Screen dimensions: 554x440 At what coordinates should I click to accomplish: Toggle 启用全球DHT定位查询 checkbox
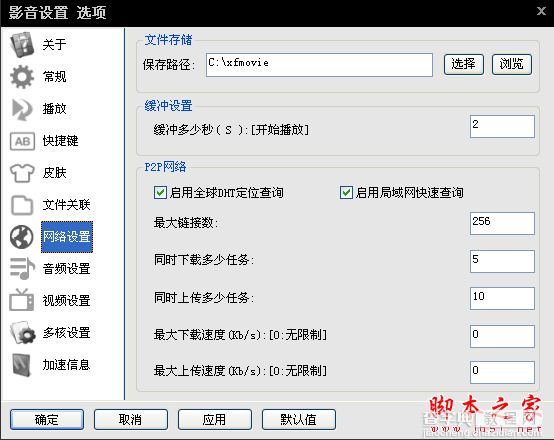click(160, 193)
